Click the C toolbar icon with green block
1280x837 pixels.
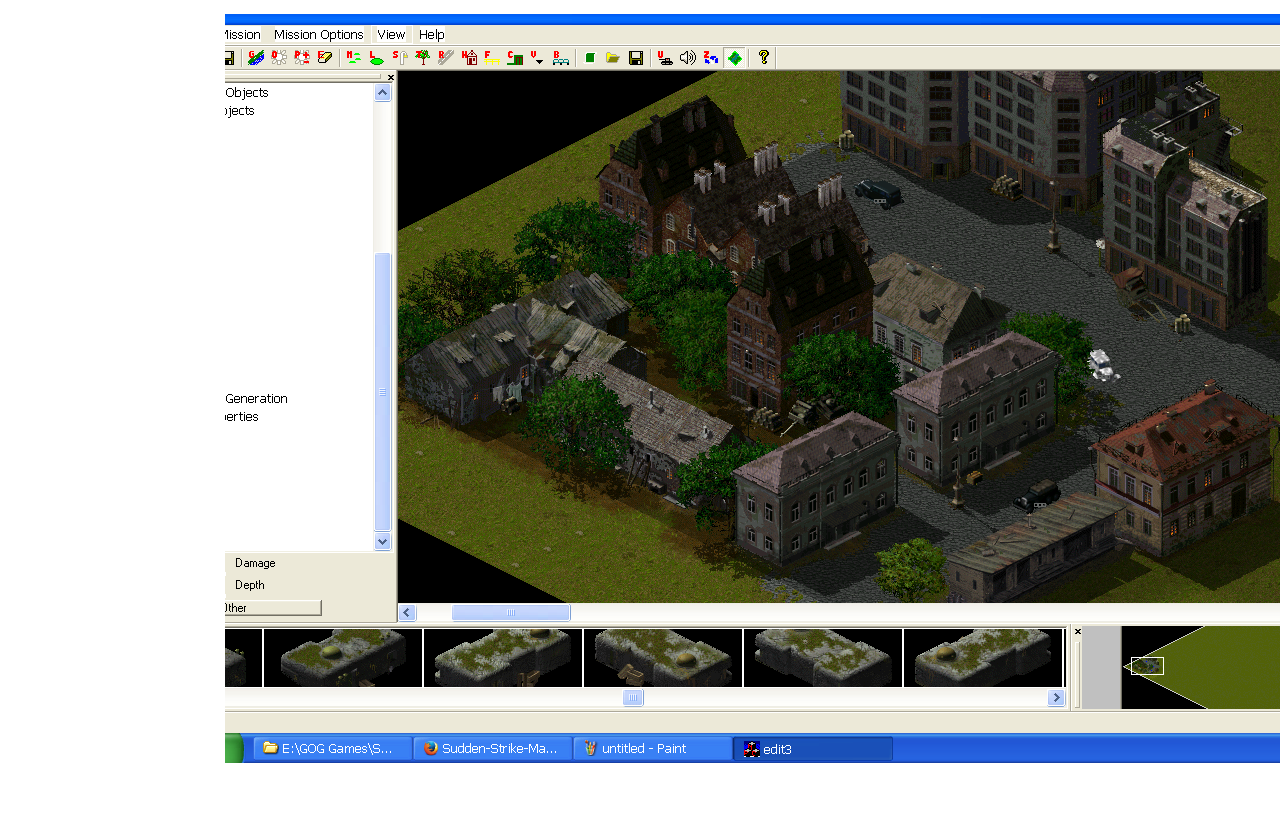(515, 58)
